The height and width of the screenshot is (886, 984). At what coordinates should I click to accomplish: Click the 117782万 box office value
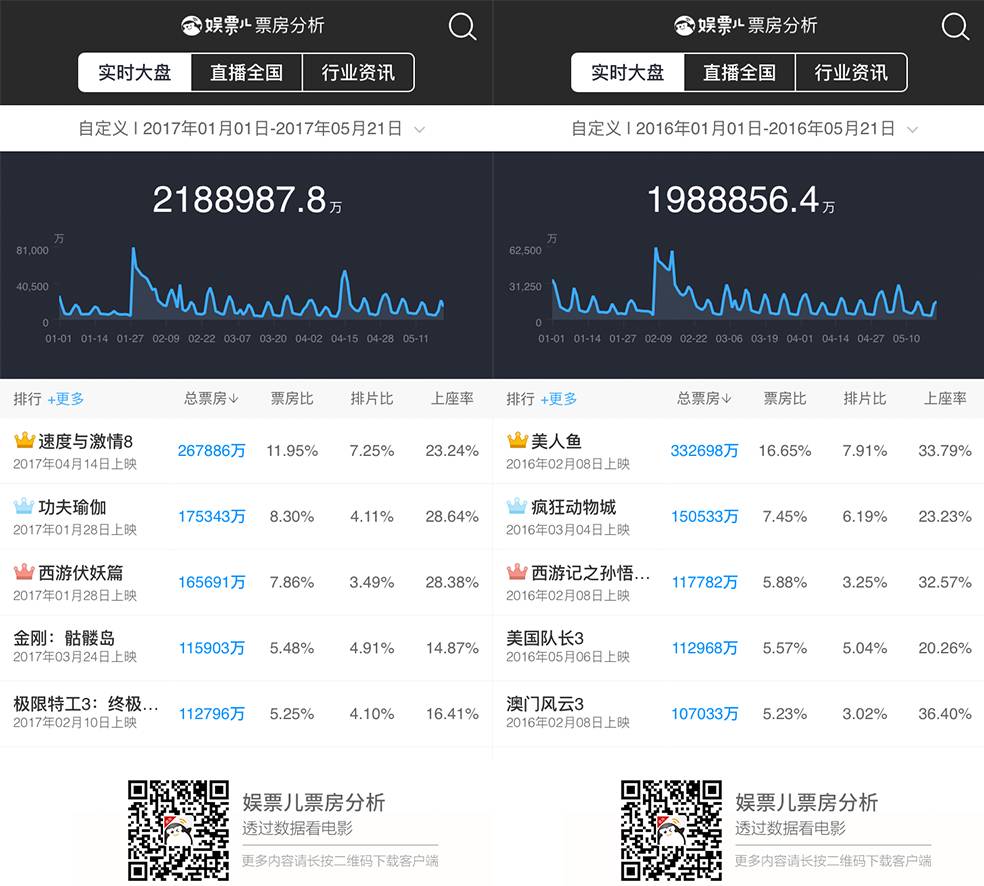(x=704, y=582)
